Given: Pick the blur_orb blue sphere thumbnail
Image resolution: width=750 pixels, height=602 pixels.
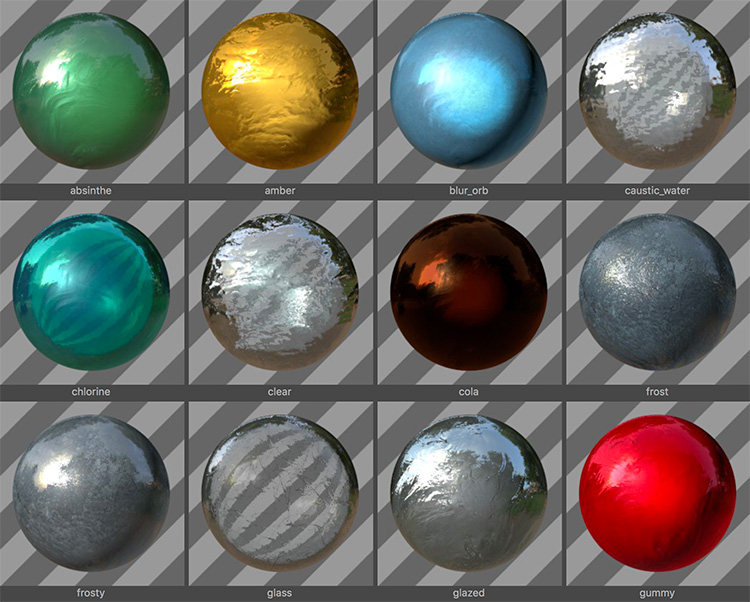Looking at the screenshot, I should point(469,91).
